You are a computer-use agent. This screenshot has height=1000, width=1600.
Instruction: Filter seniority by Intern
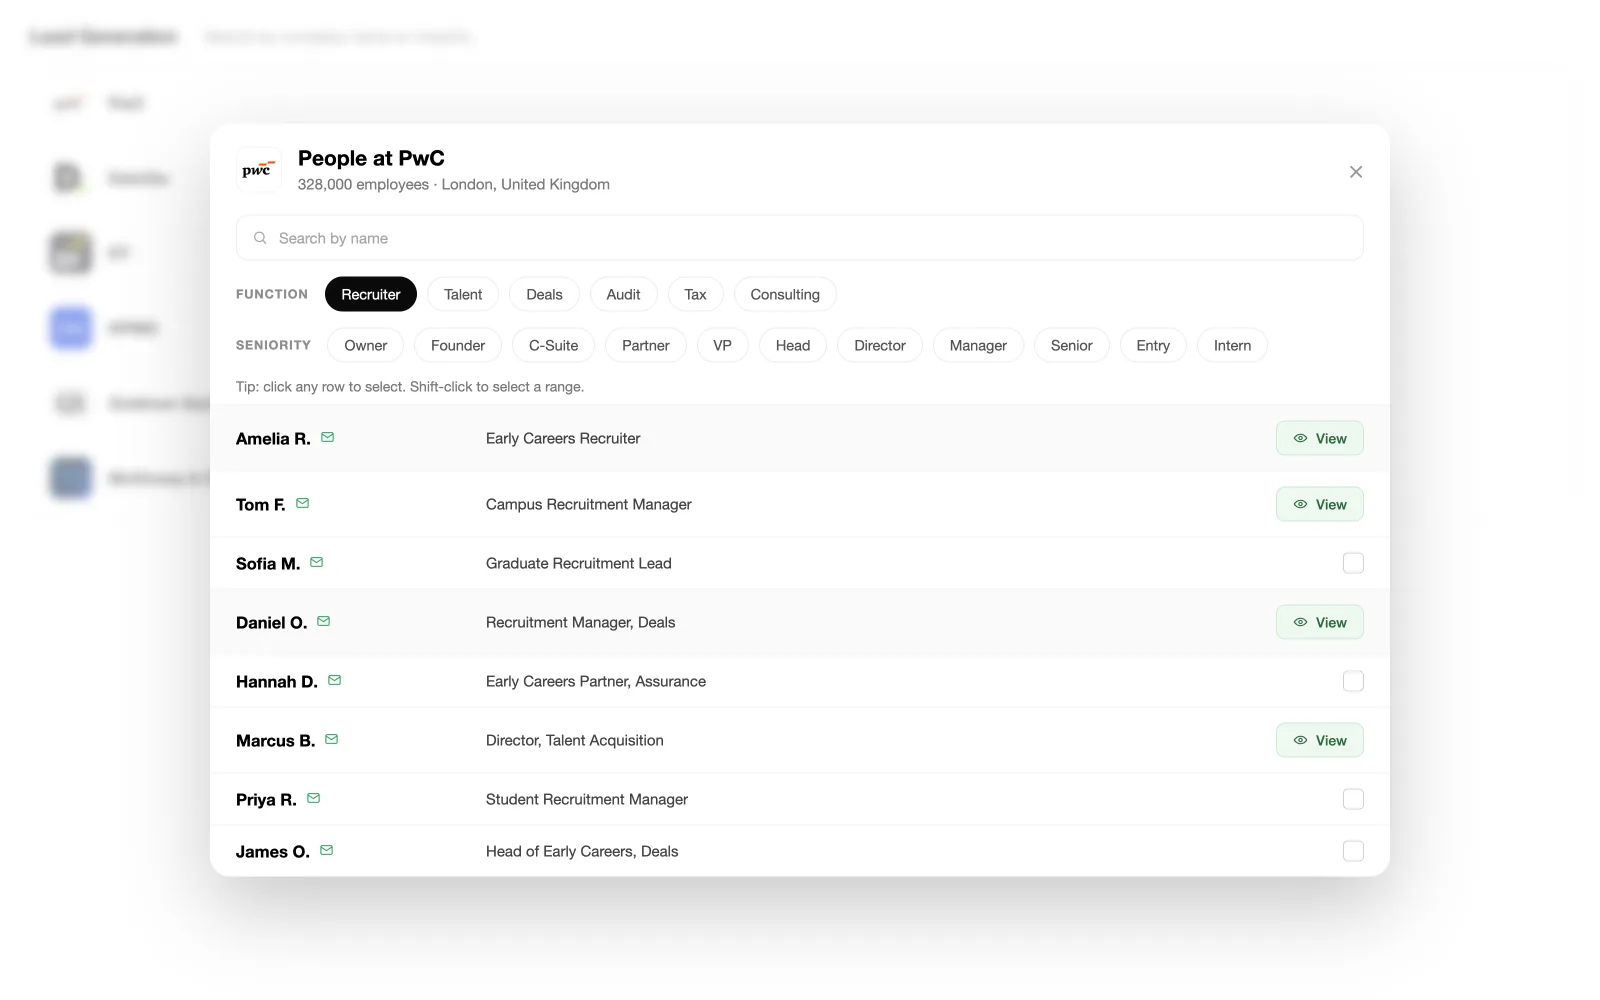(x=1232, y=345)
